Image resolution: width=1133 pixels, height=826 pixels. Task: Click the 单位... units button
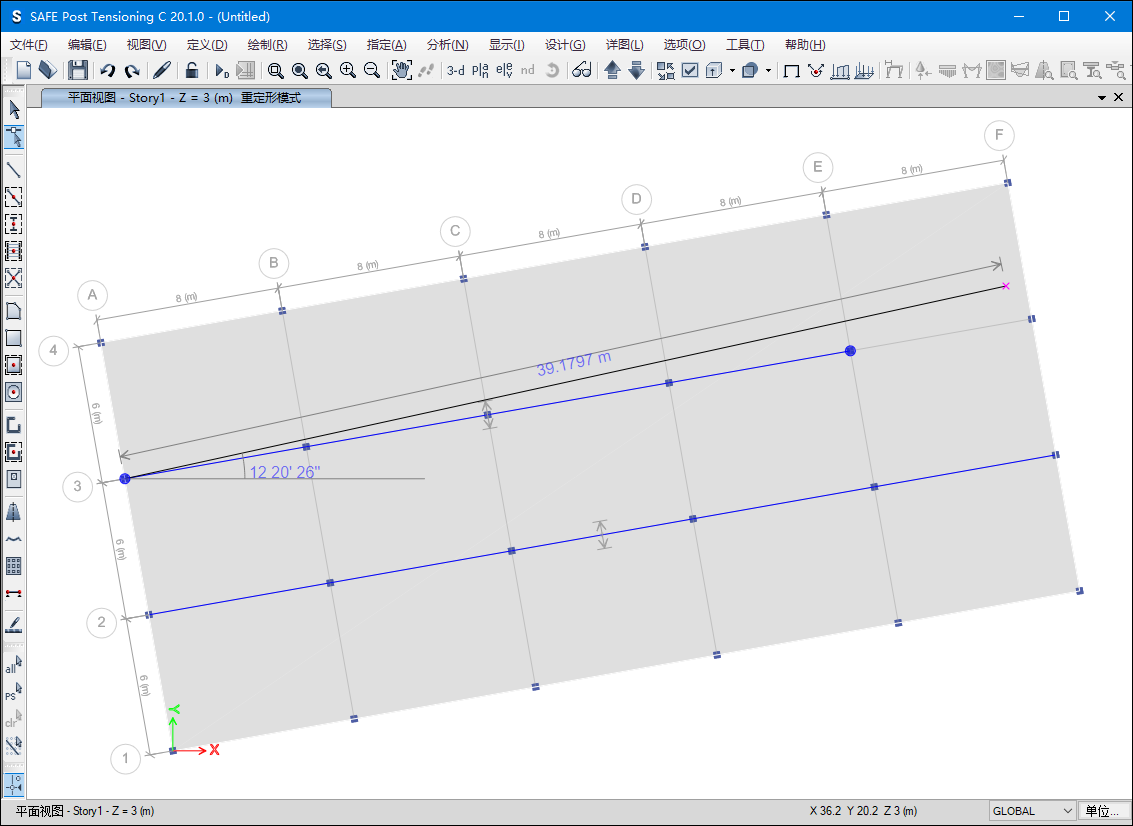pos(1105,811)
